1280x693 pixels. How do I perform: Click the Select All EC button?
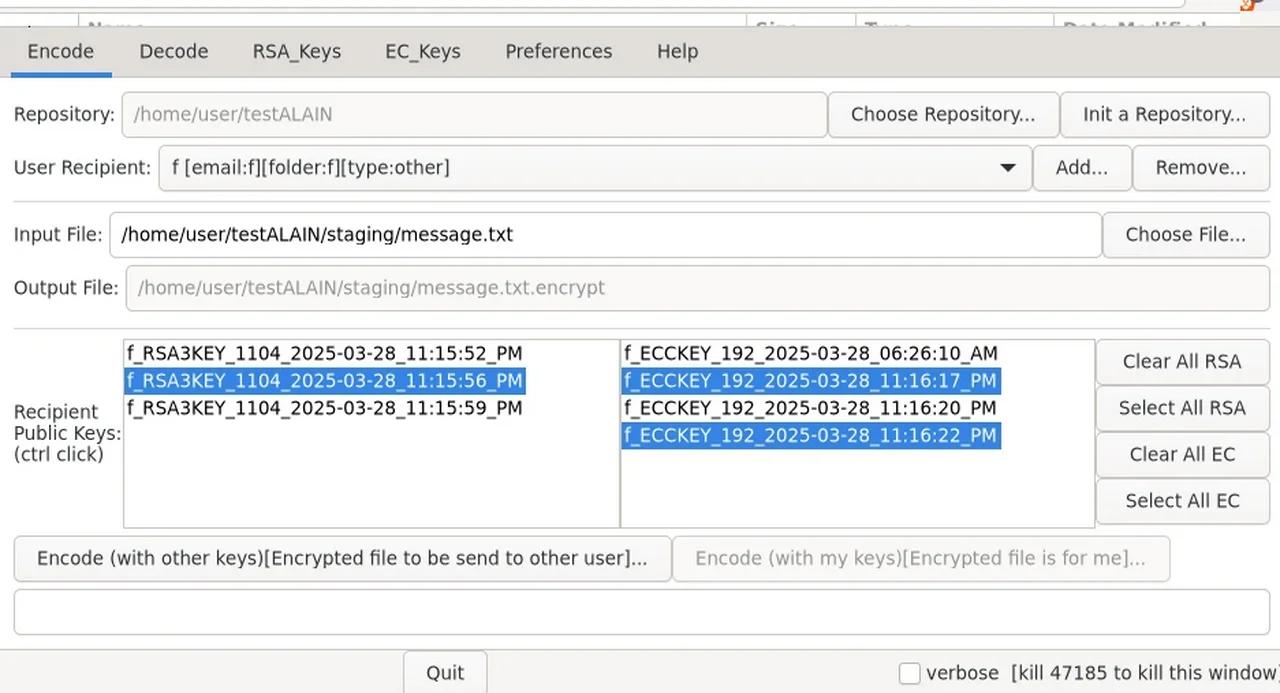[x=1182, y=500]
